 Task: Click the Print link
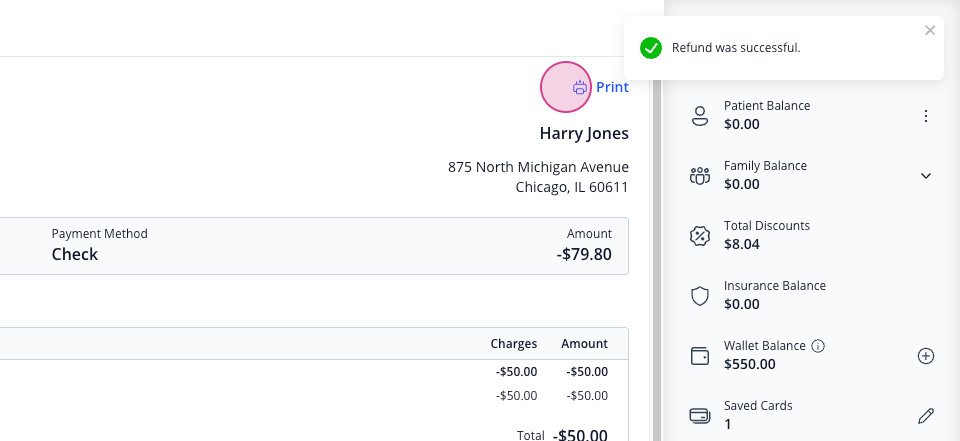click(612, 87)
